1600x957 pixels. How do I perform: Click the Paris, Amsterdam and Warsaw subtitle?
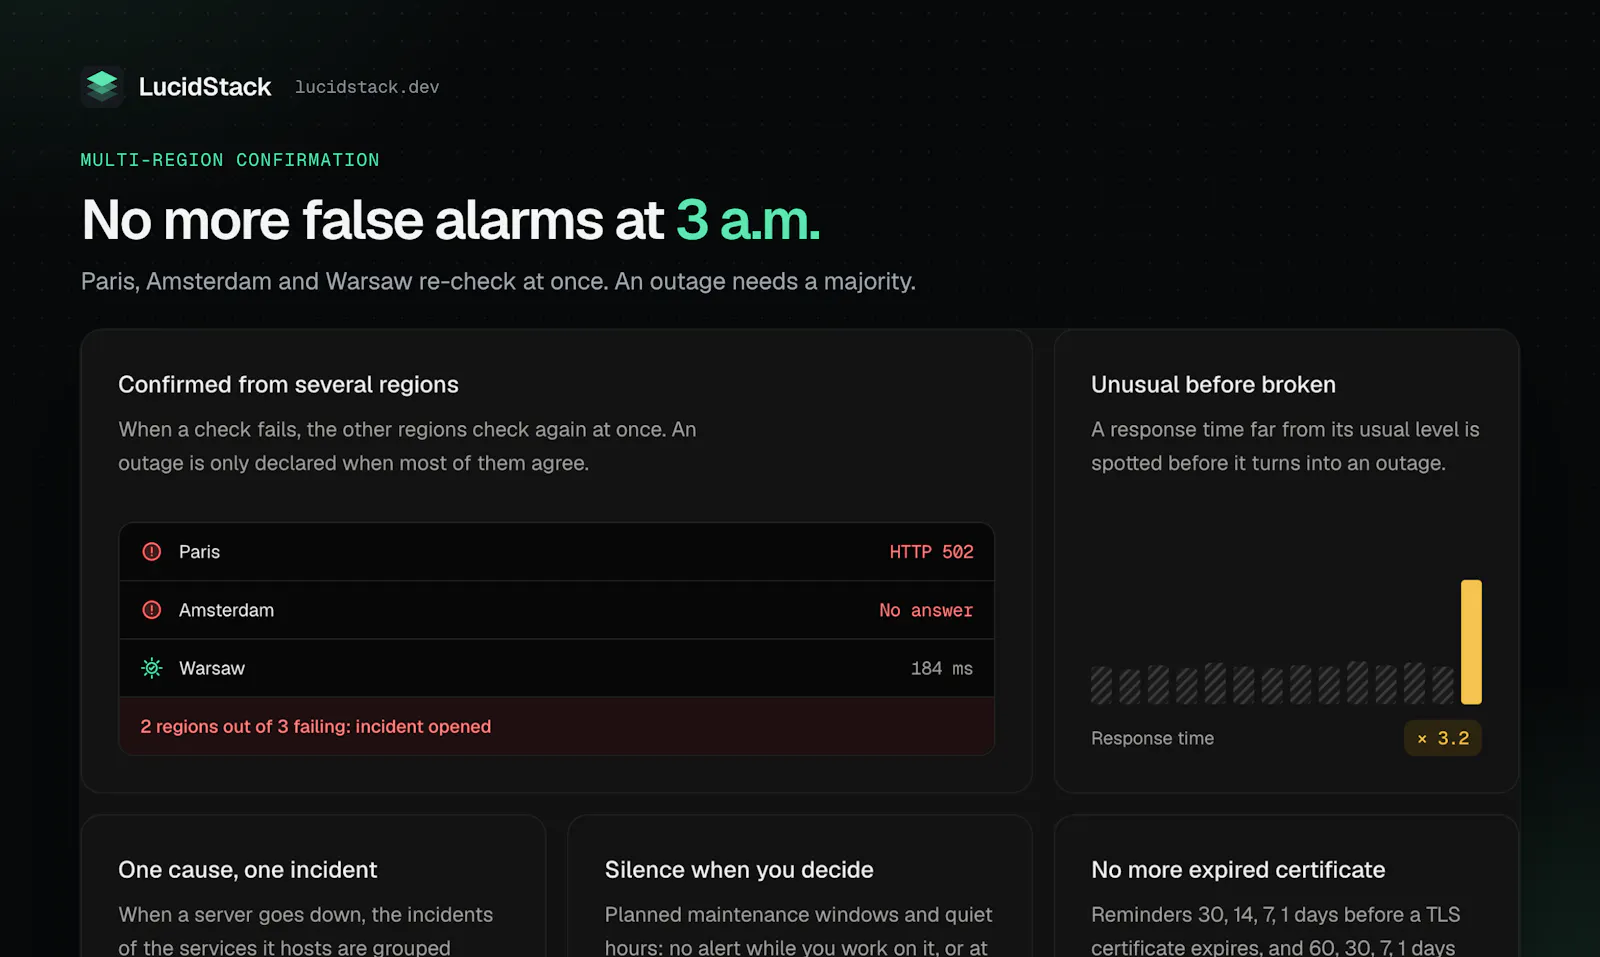(x=498, y=282)
